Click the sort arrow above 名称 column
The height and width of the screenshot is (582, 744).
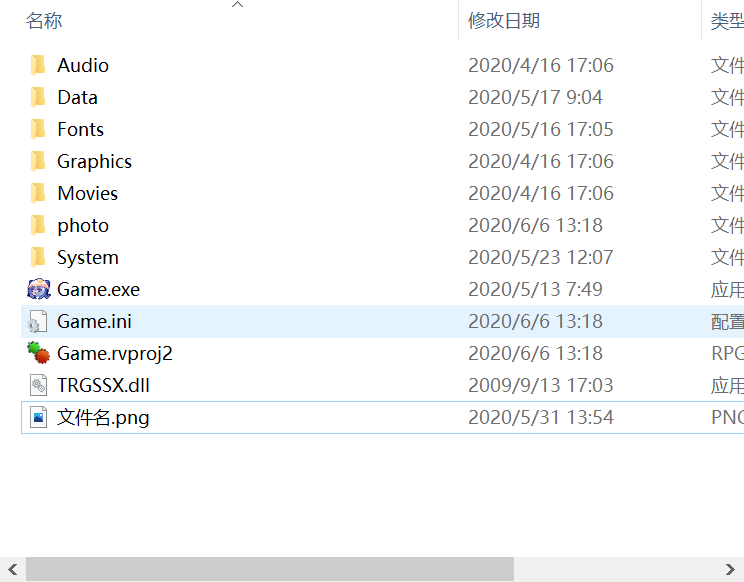coord(237,5)
